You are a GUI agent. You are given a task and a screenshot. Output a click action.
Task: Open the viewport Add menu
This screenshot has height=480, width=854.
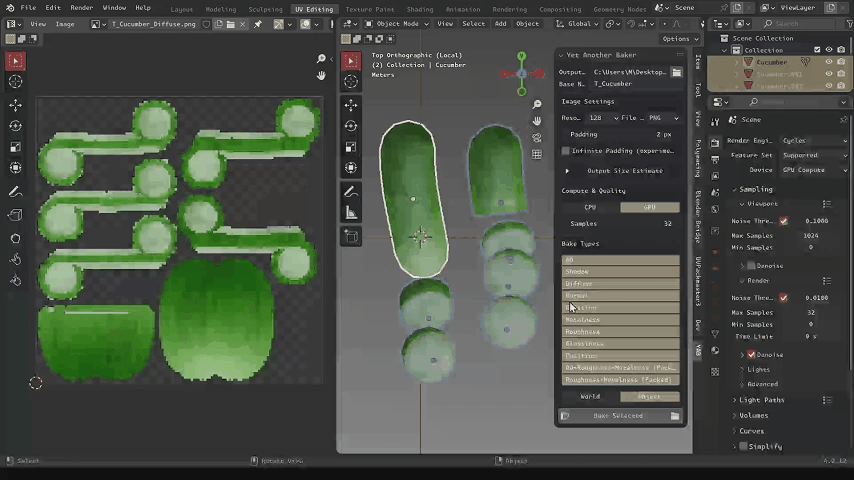point(500,24)
